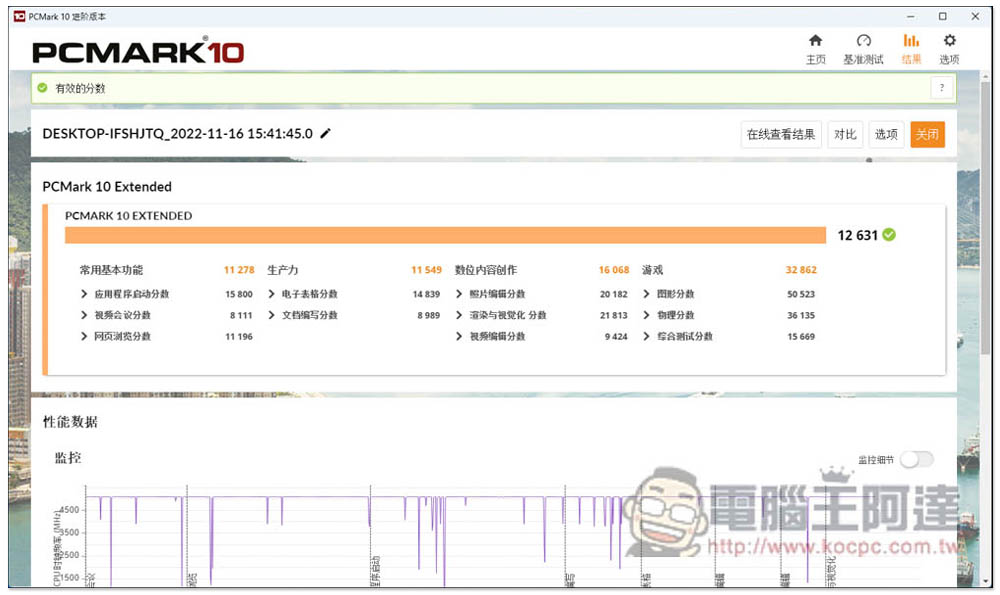Click the 有效的分数 green check icon

(x=42, y=88)
